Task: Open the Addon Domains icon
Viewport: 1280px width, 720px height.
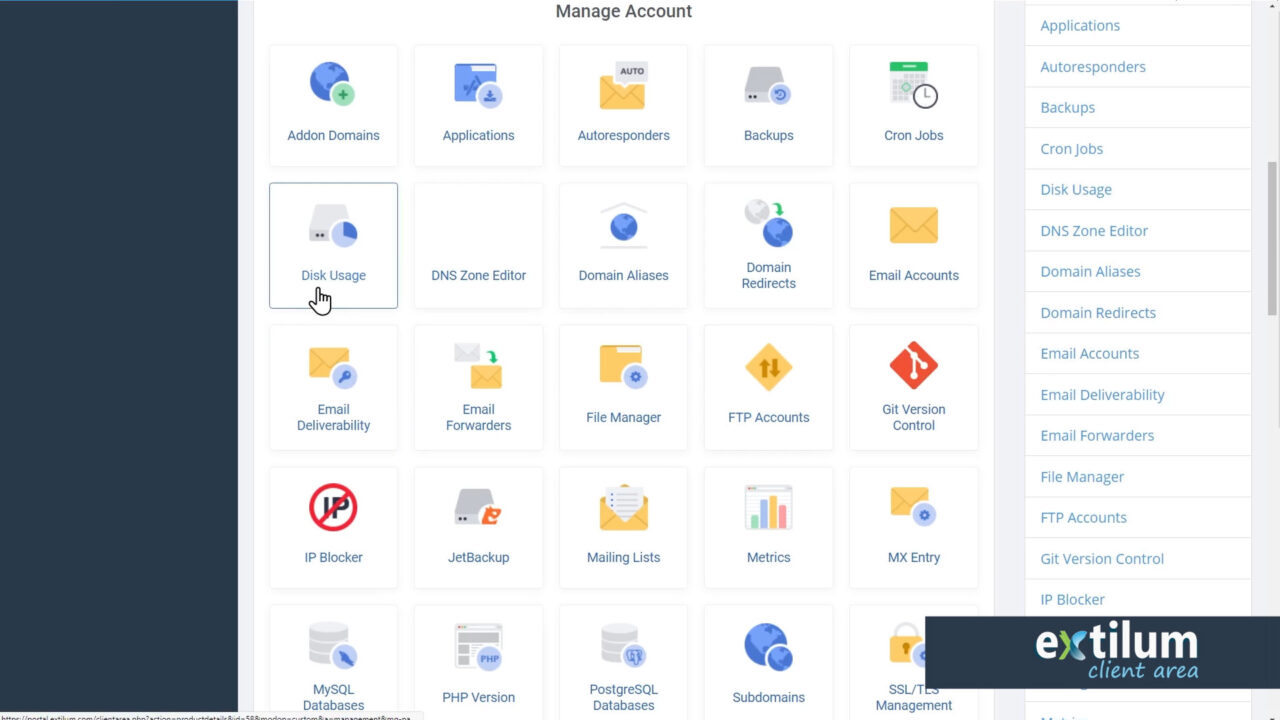Action: point(333,105)
